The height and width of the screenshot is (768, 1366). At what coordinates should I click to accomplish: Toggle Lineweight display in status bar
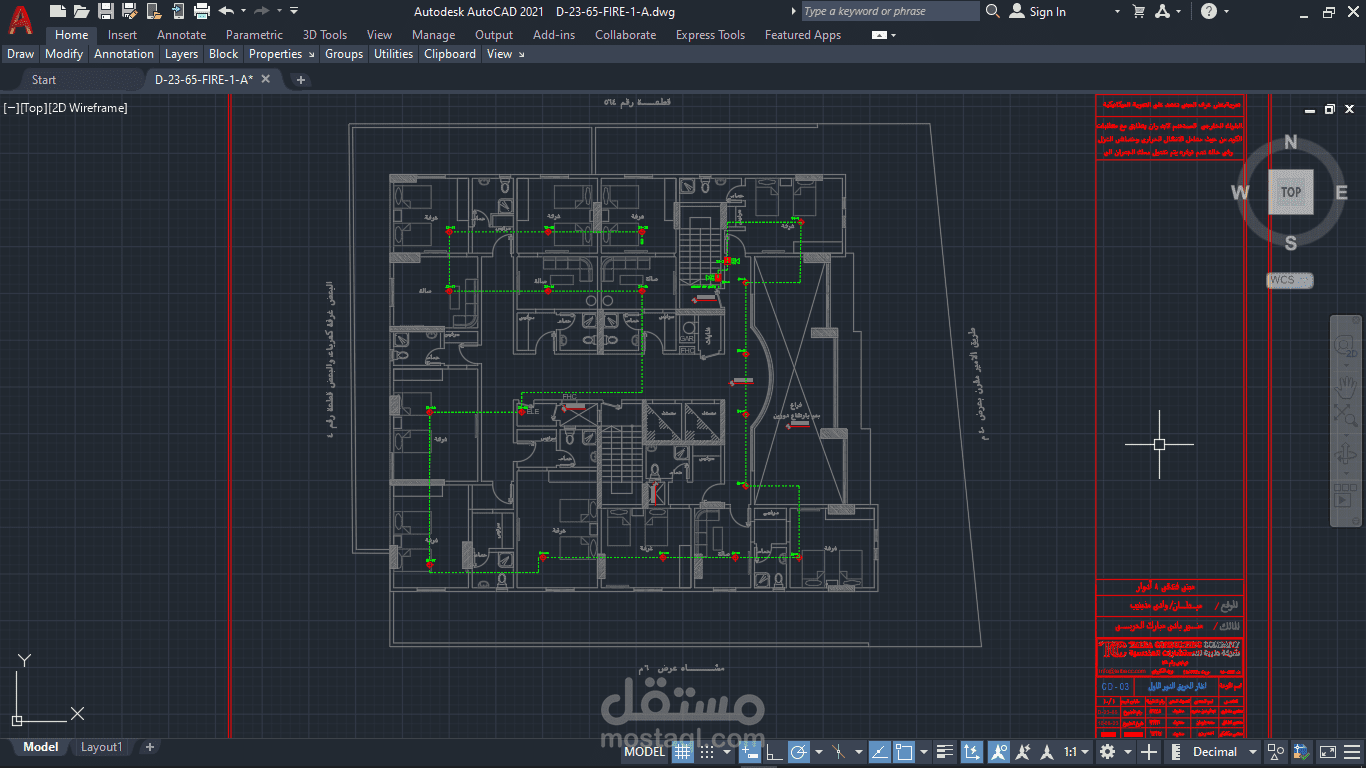pyautogui.click(x=946, y=752)
